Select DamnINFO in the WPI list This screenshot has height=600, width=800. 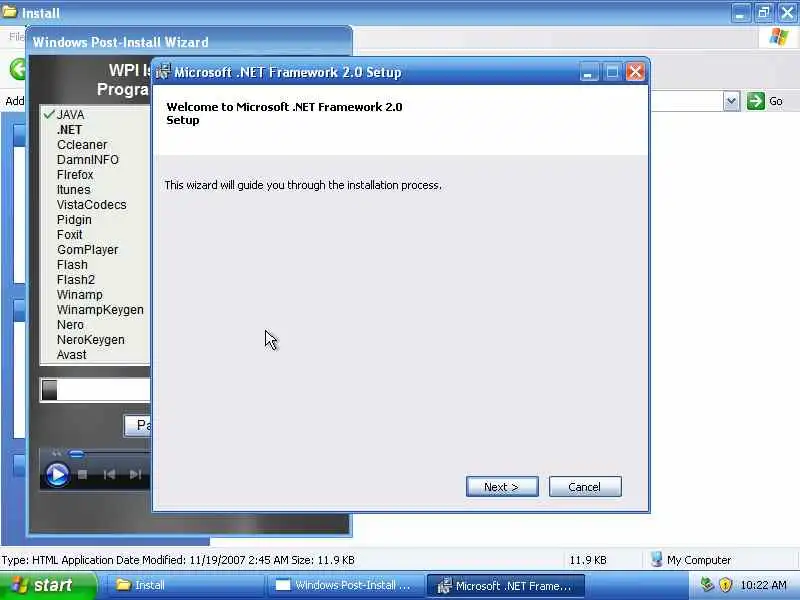tap(88, 160)
